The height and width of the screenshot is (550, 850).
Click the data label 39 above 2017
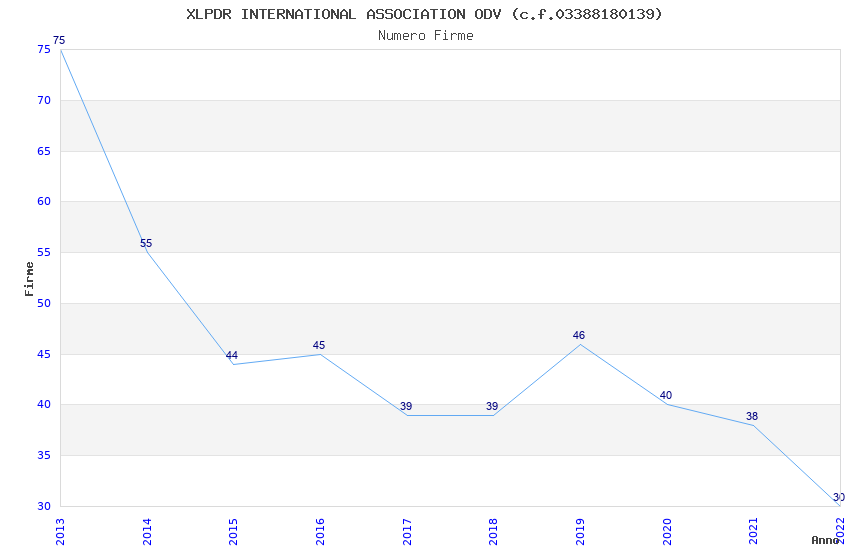pos(406,406)
